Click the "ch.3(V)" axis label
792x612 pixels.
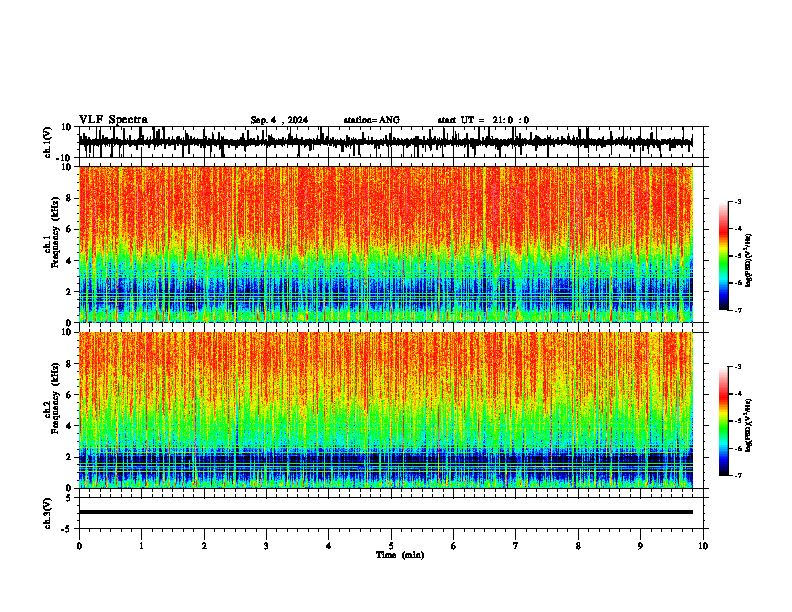tap(48, 513)
